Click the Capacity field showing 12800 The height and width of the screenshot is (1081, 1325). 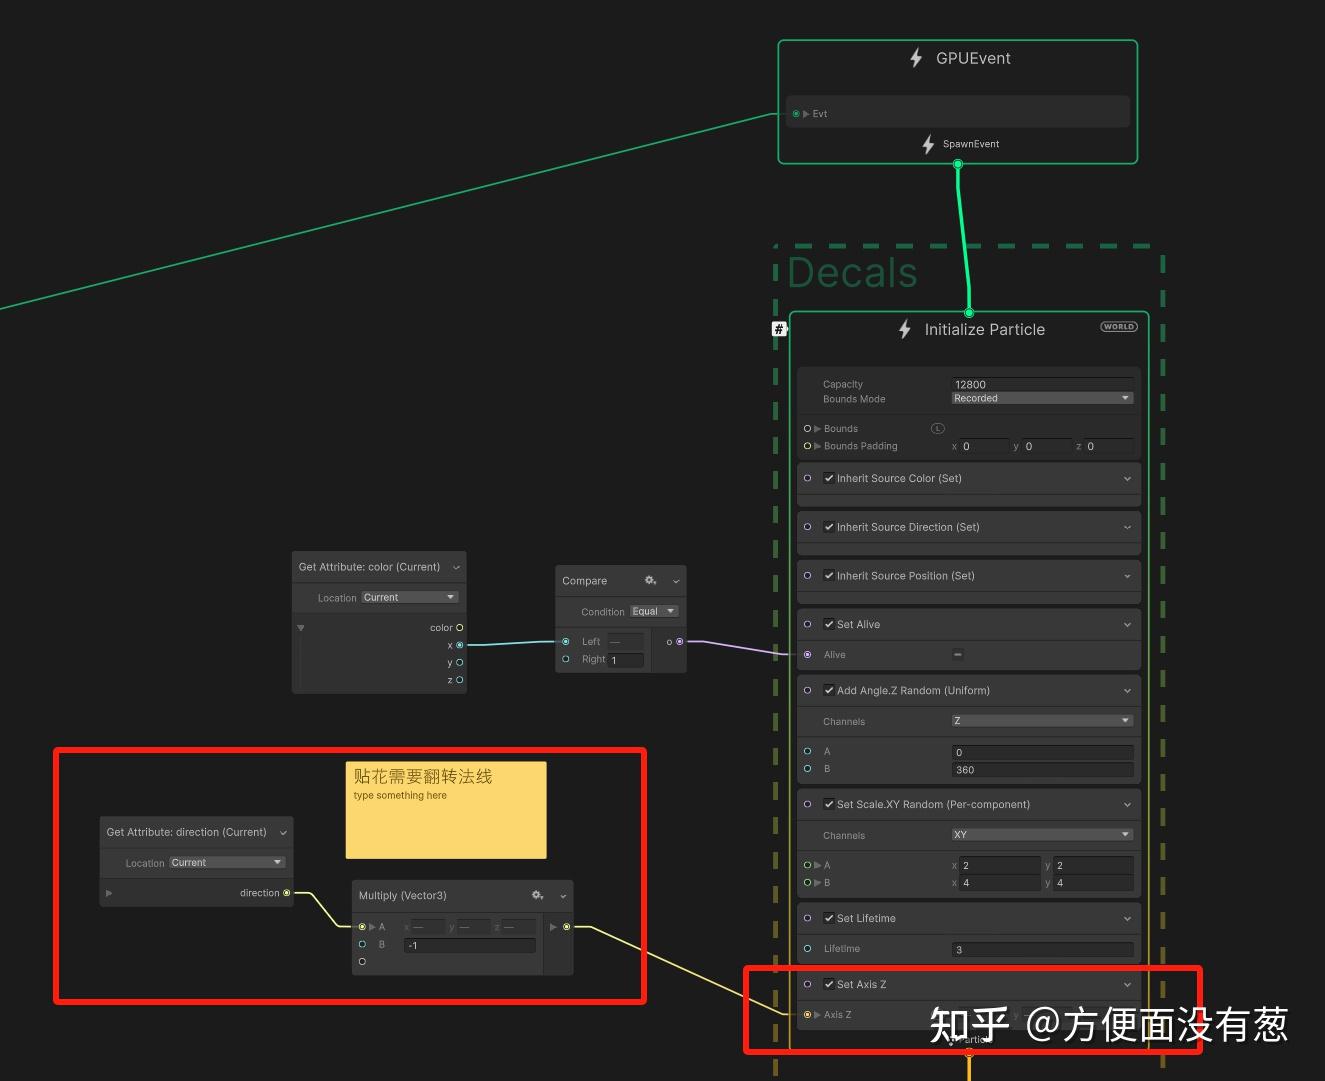[x=1042, y=384]
